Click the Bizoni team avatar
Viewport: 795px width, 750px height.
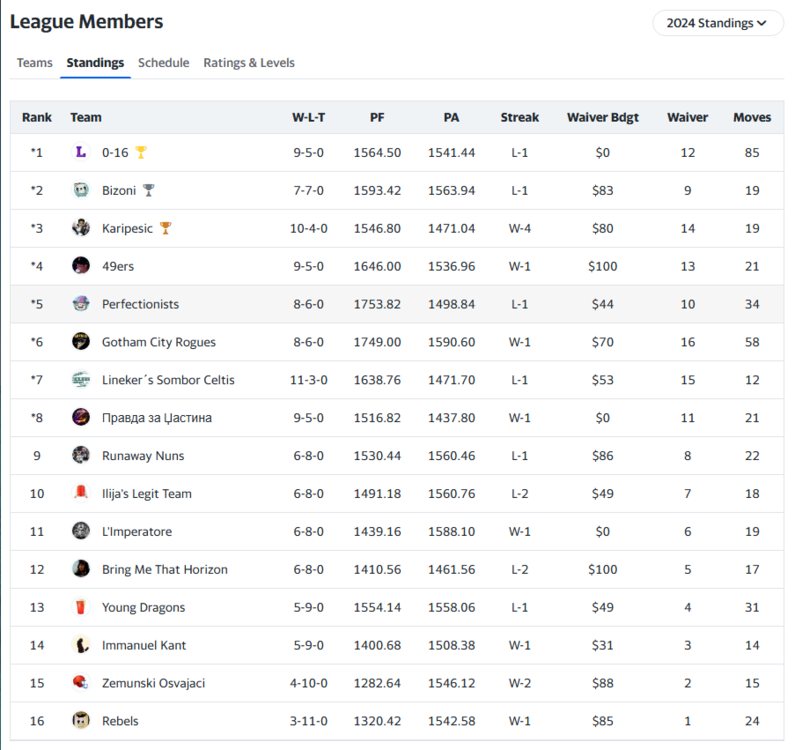pos(81,190)
